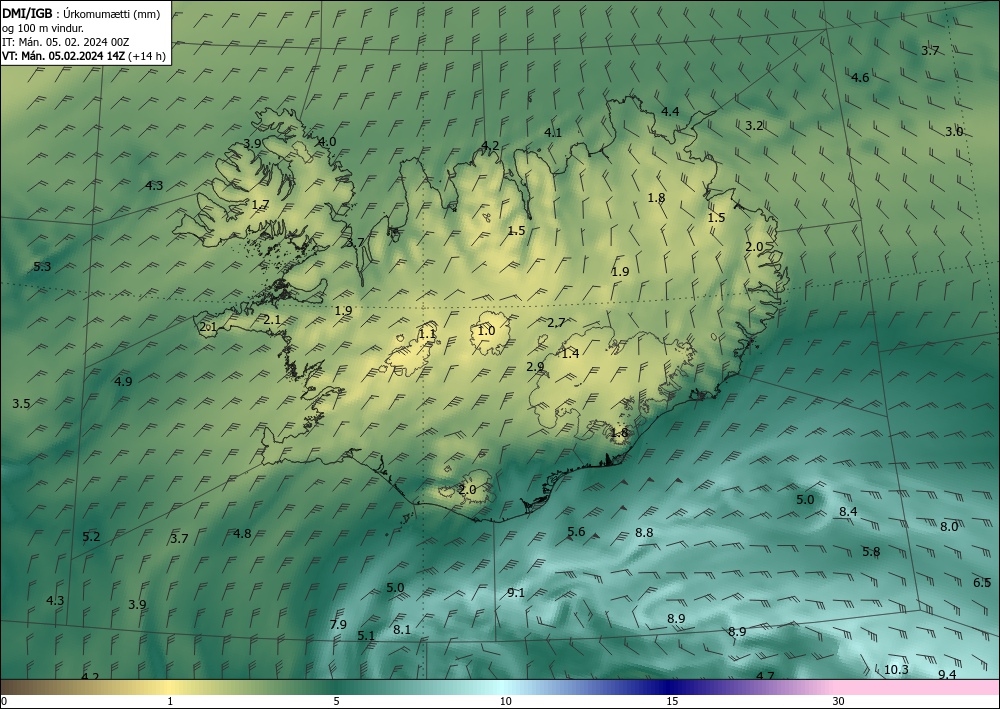The image size is (1000, 709).
Task: Click the 4.1 value label on the map
Action: [553, 133]
